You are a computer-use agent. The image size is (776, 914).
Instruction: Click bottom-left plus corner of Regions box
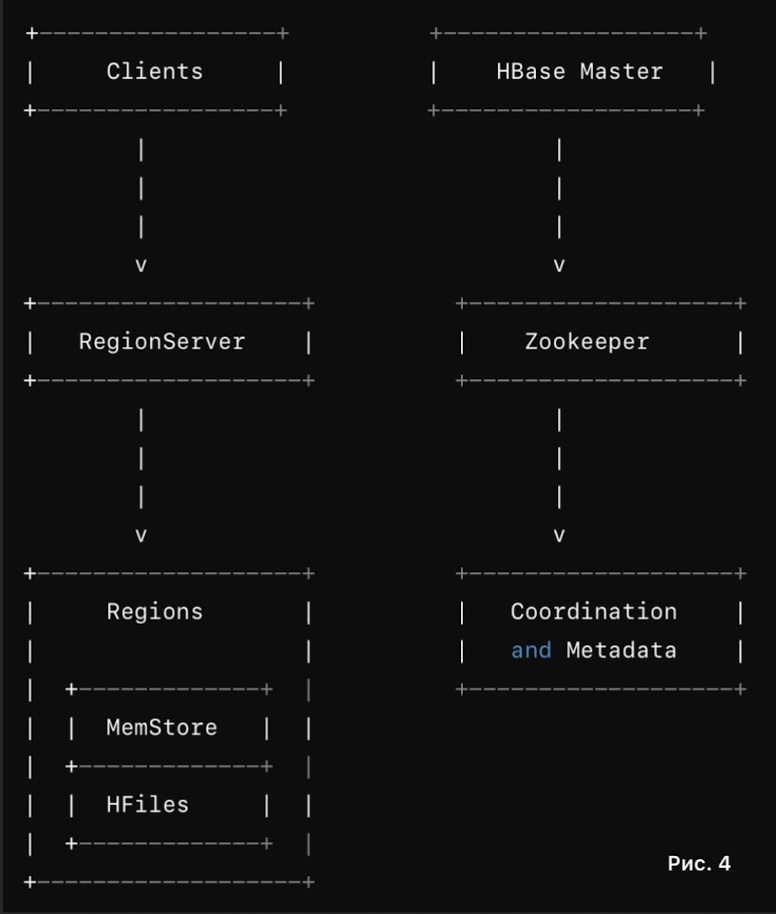[31, 882]
